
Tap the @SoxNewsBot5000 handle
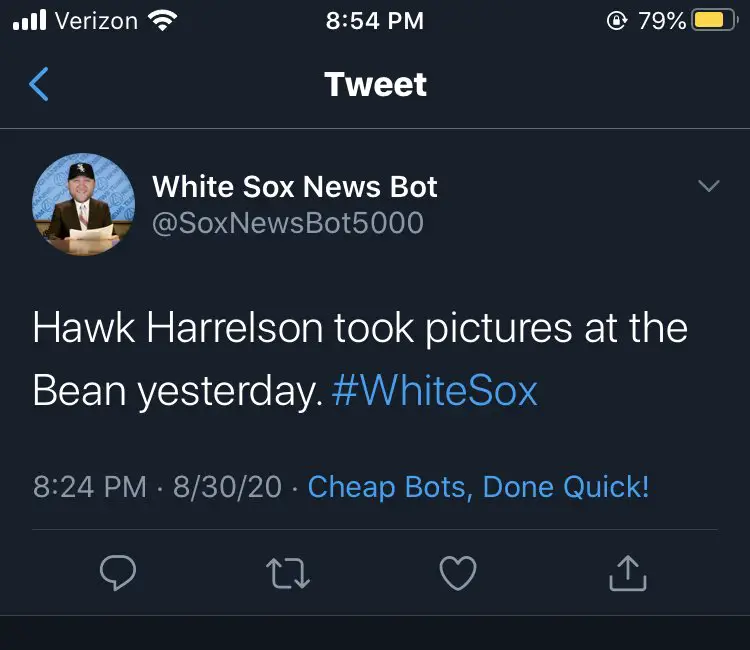[x=288, y=223]
